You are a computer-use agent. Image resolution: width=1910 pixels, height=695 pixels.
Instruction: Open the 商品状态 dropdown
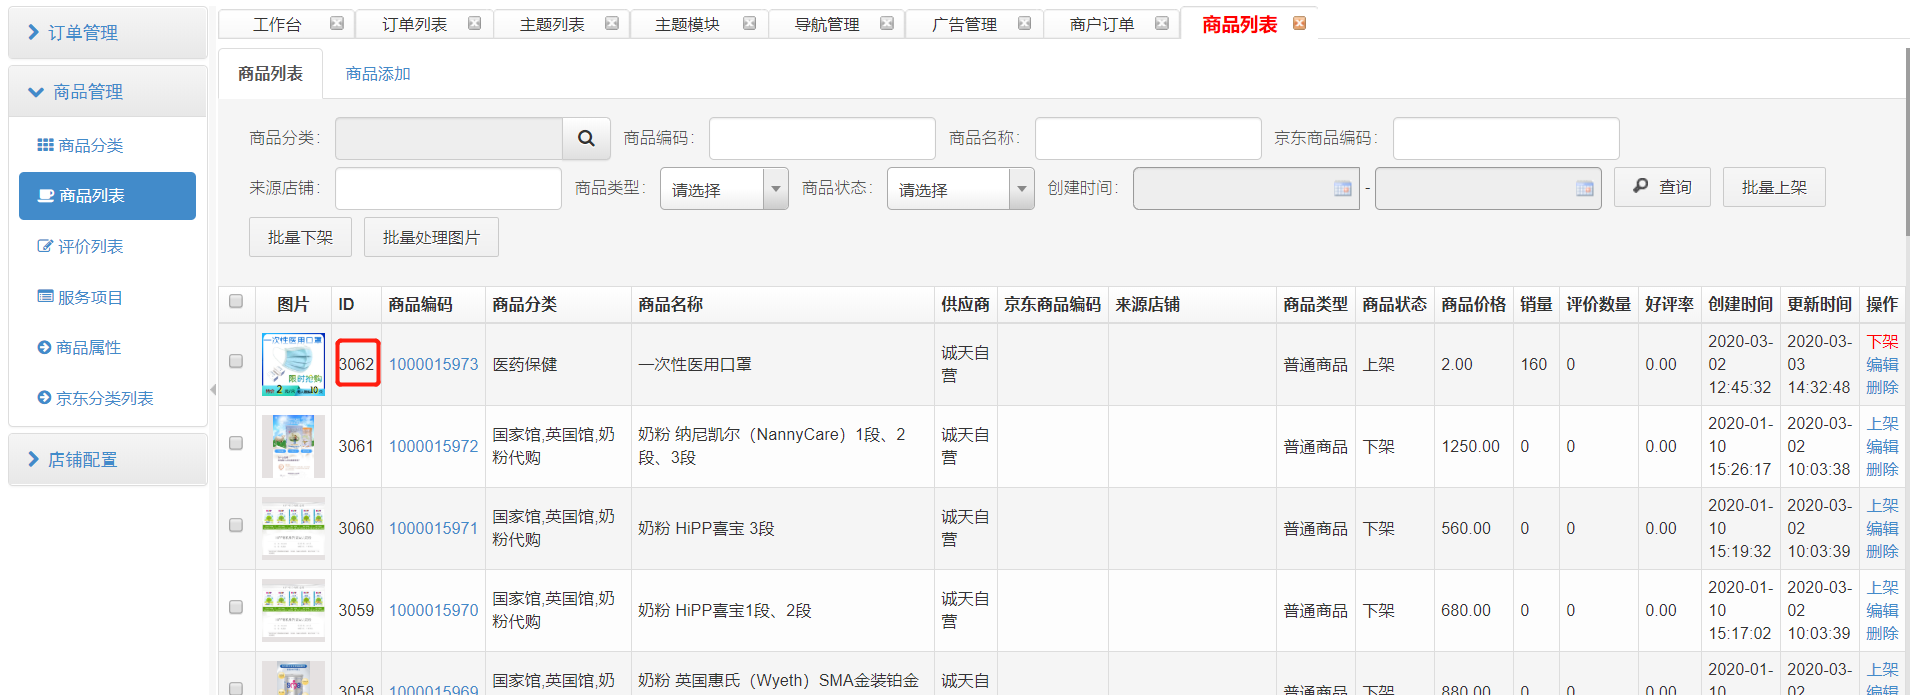point(960,188)
